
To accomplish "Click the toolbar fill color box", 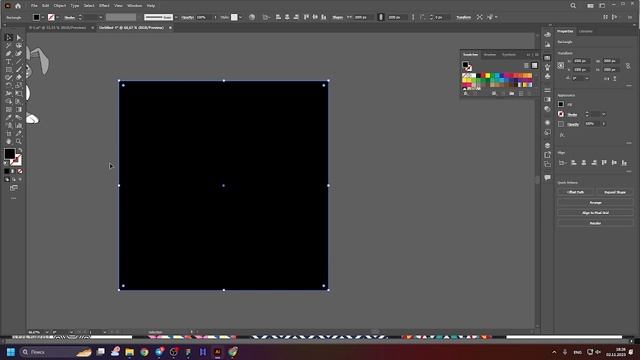I will (x=9, y=154).
